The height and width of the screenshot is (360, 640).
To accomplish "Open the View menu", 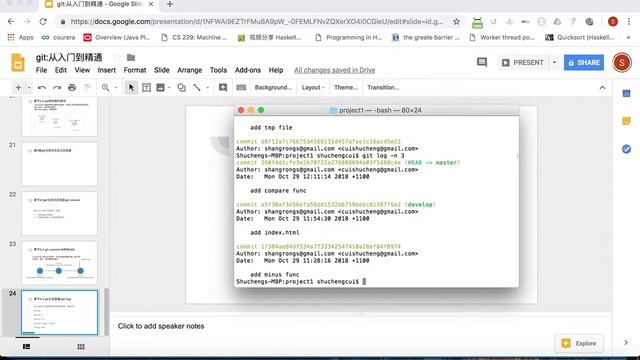I will (x=82, y=70).
